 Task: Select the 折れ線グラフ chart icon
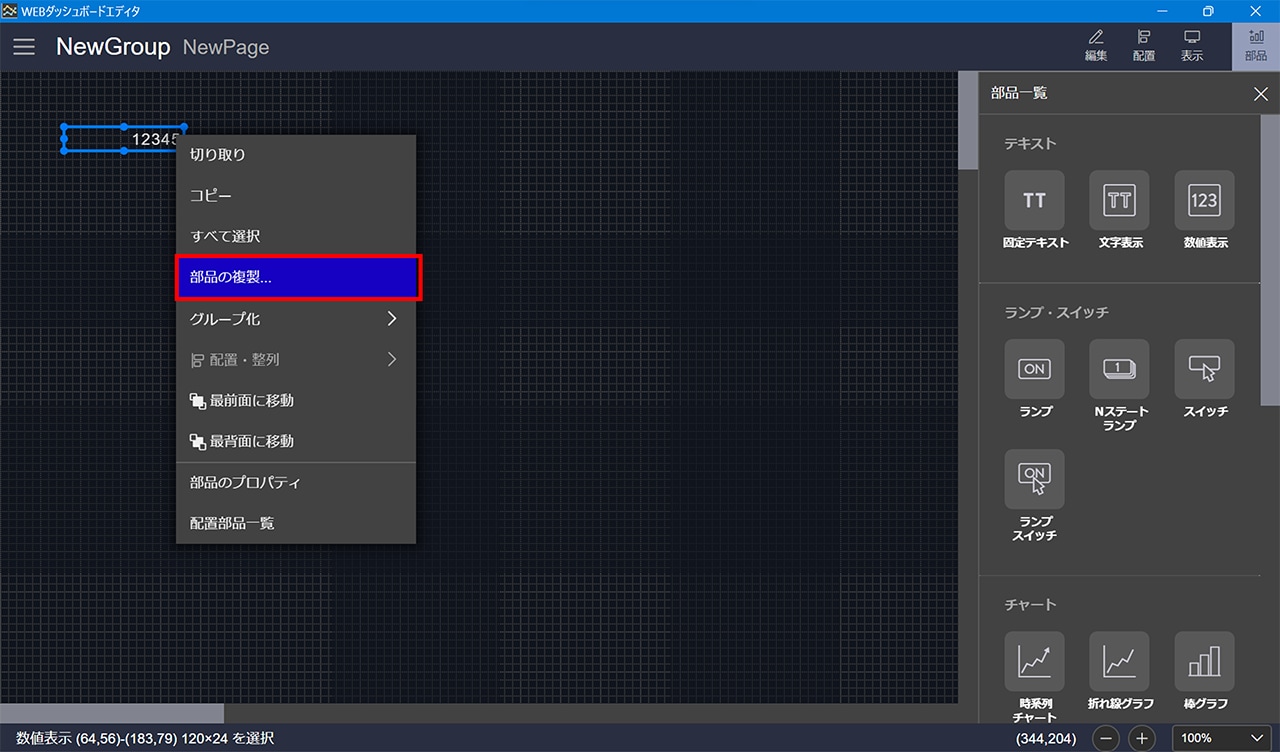1119,662
